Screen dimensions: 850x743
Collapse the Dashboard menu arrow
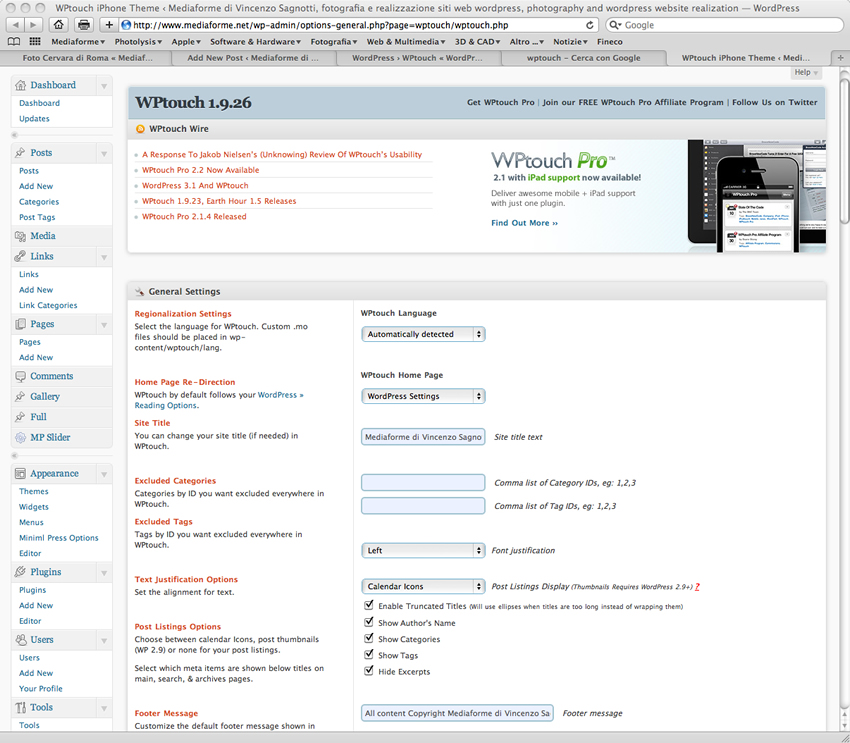point(104,86)
